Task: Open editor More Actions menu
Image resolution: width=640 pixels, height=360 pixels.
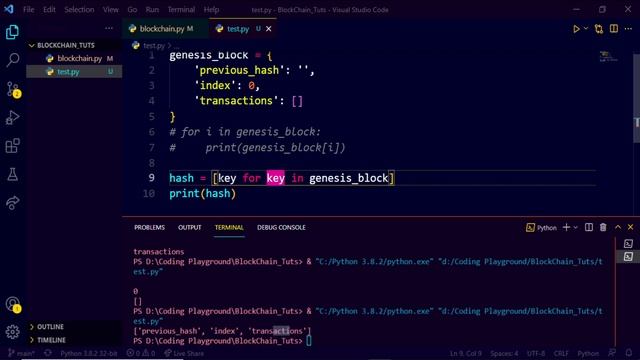Action: (x=628, y=29)
